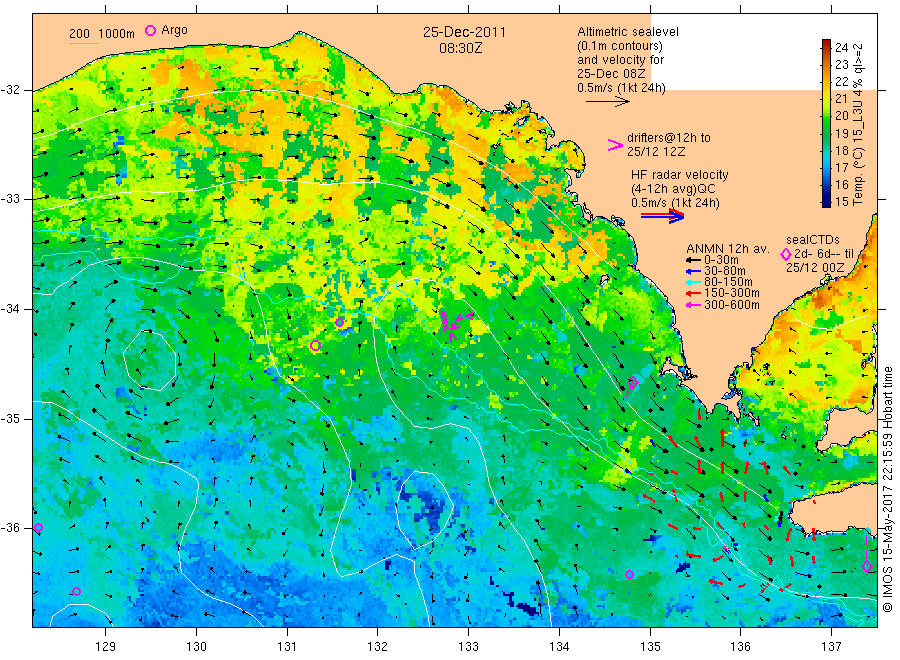Click the '150-300m' depth label

(732, 293)
